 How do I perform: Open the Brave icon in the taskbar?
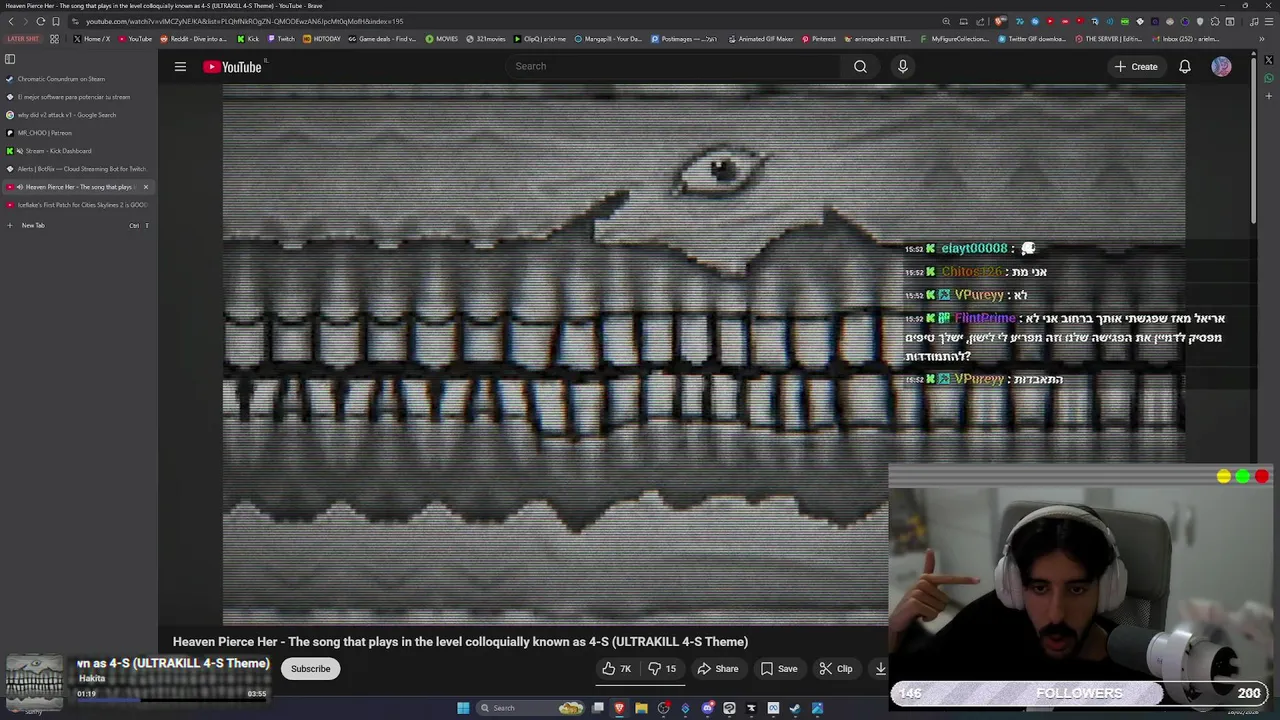619,708
